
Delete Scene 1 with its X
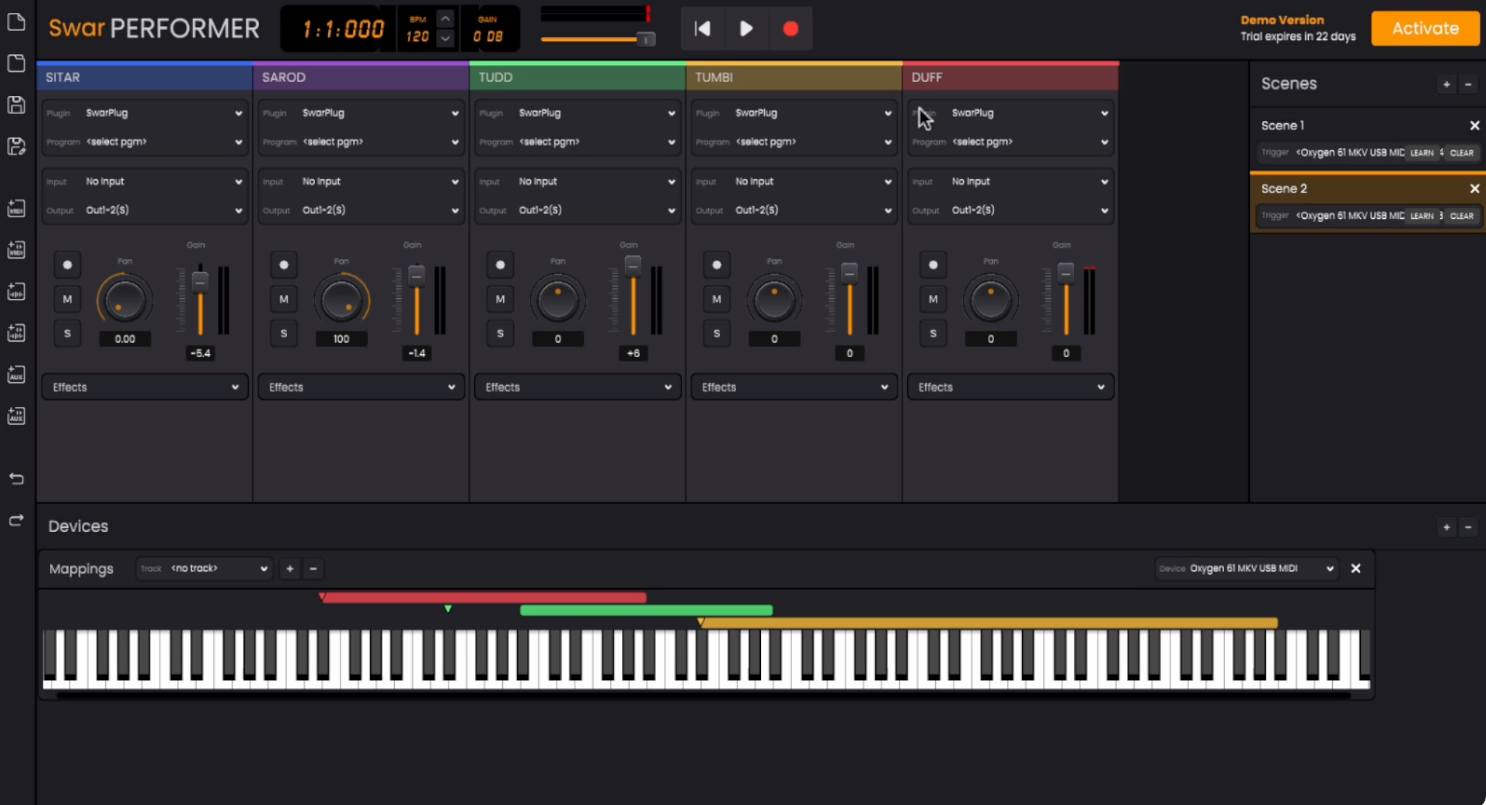[1474, 126]
